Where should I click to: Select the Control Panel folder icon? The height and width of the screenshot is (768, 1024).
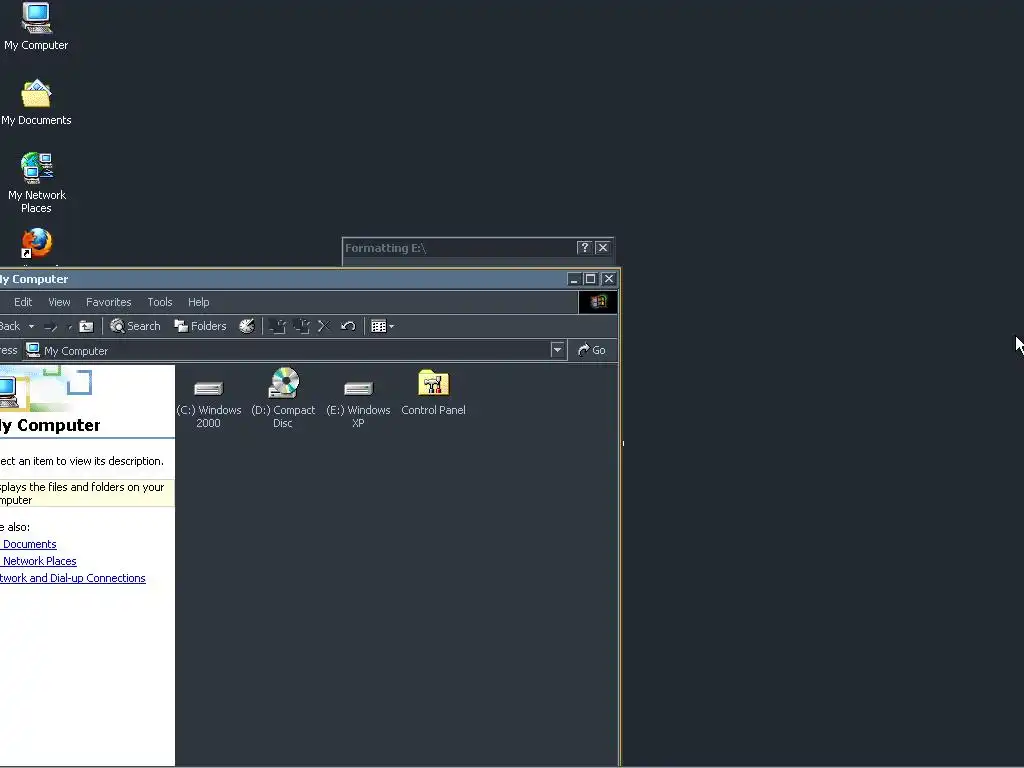click(x=433, y=393)
